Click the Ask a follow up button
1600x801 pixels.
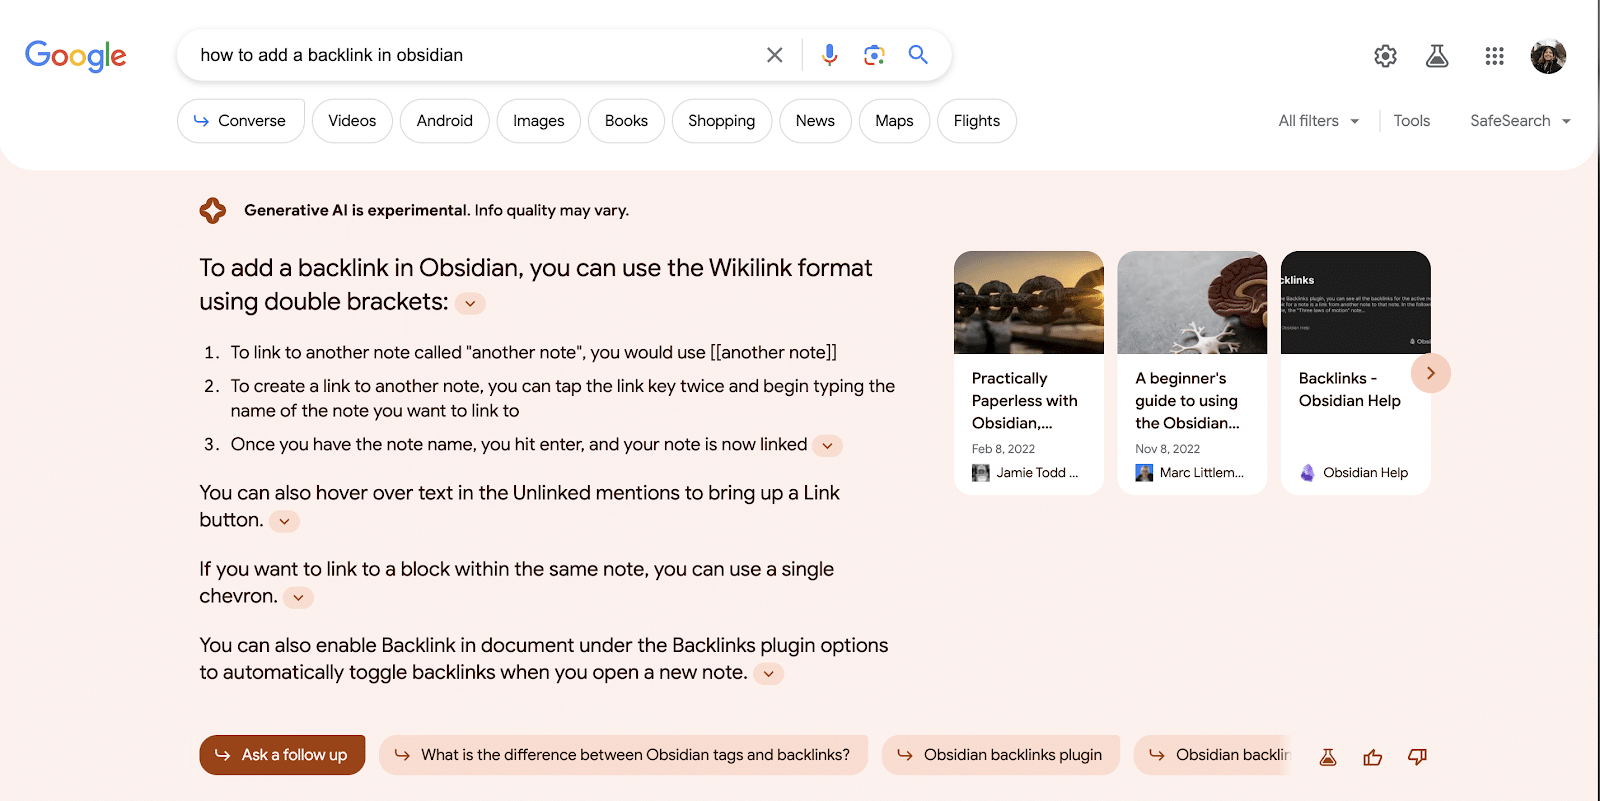282,755
